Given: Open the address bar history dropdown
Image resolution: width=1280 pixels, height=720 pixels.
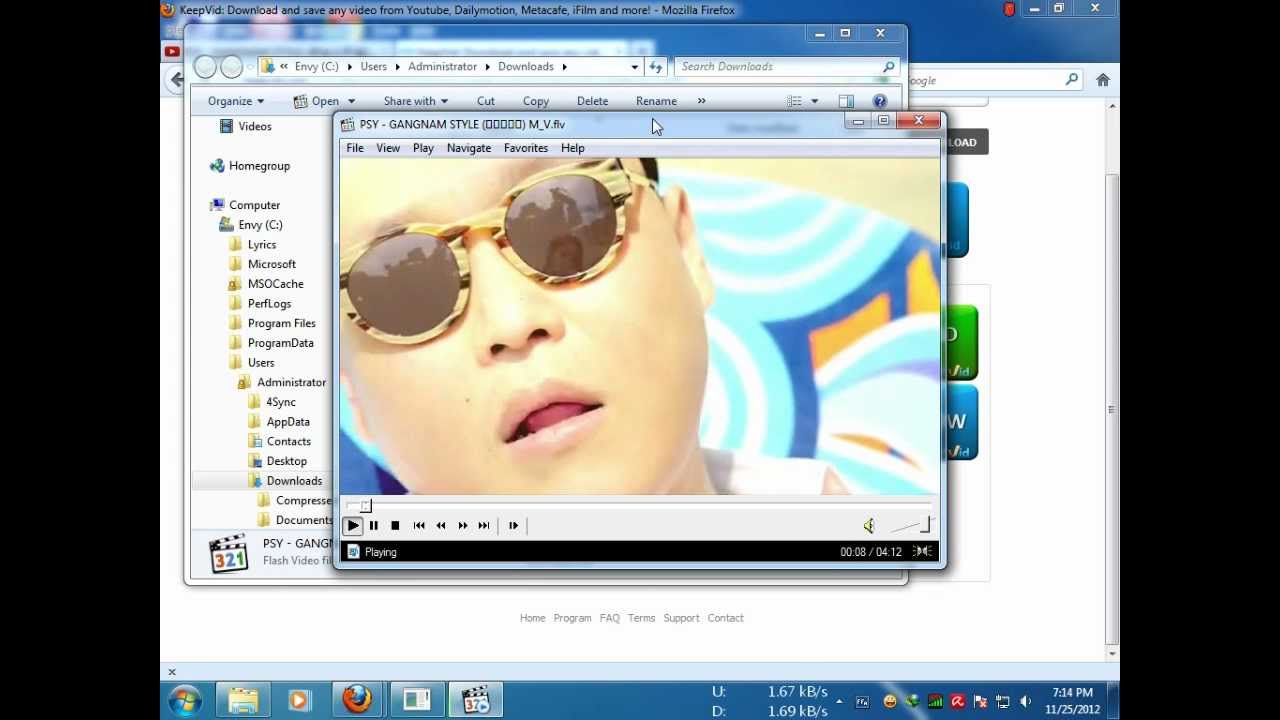Looking at the screenshot, I should (634, 66).
